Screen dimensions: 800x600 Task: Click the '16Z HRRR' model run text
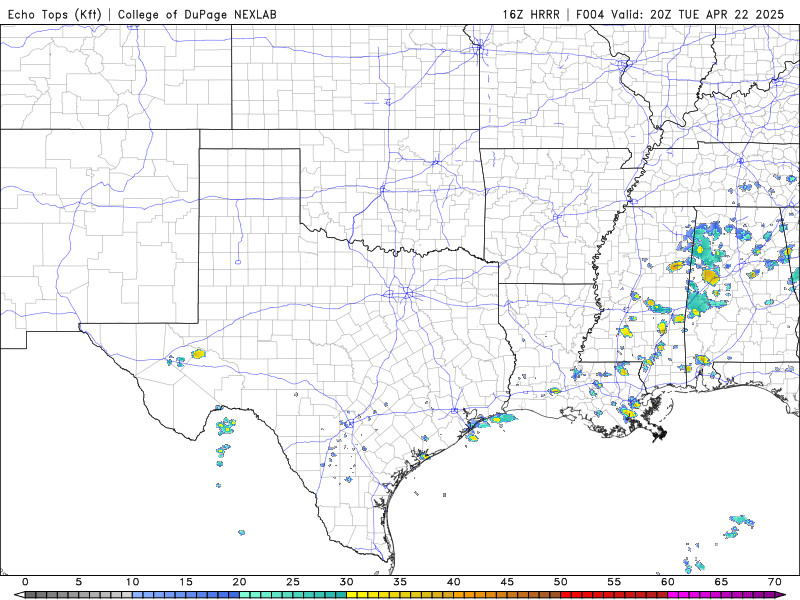531,14
